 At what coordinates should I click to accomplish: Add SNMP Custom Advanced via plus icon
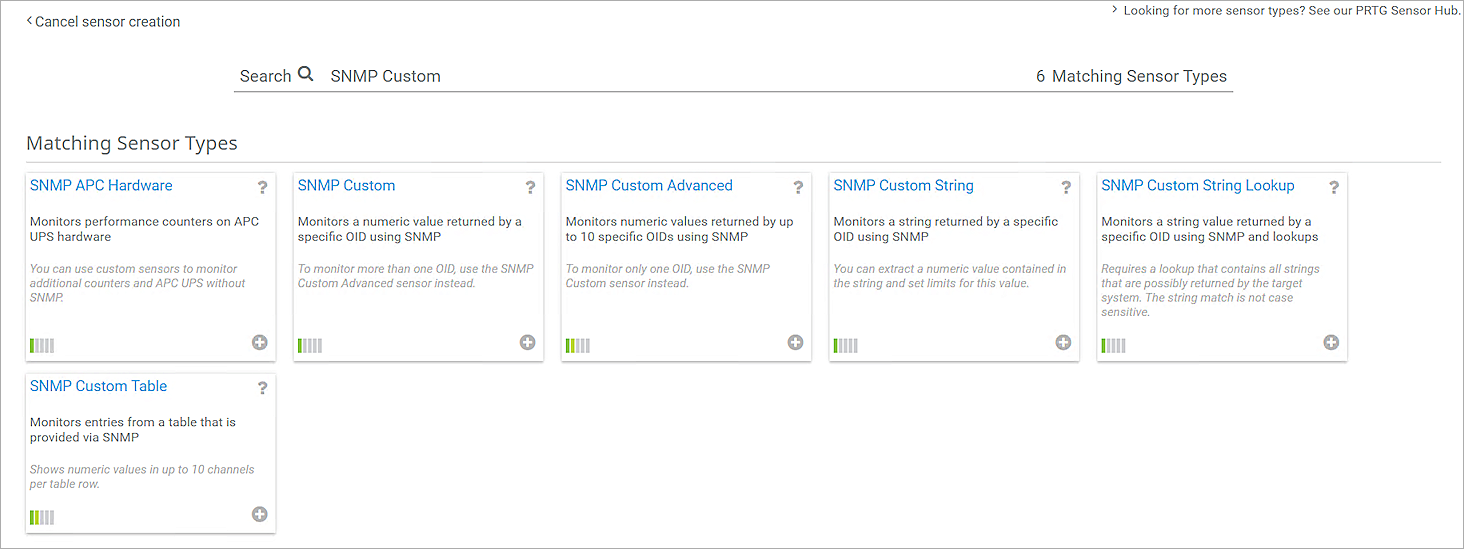[x=795, y=343]
